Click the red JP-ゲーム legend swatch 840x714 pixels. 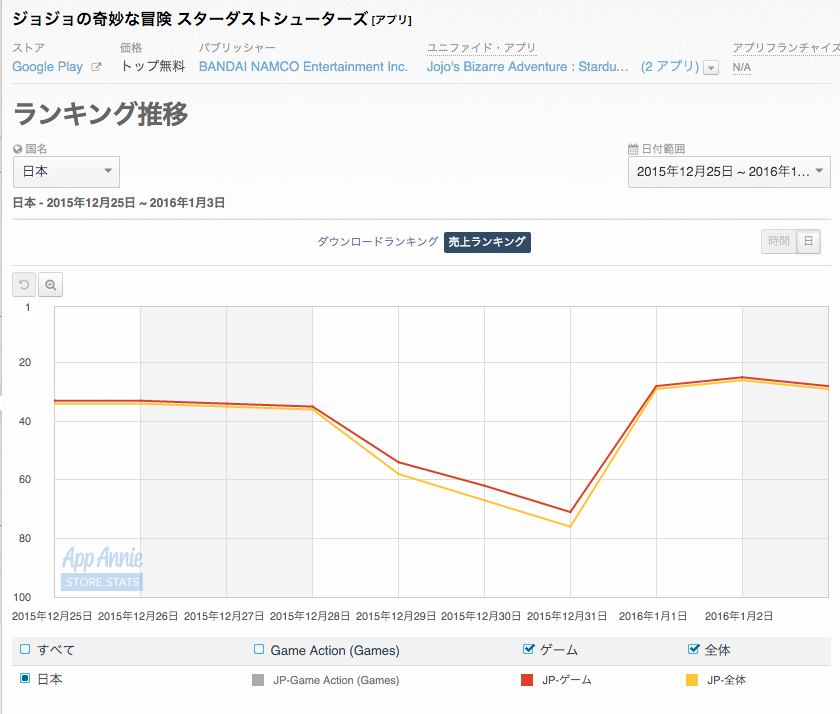[x=527, y=680]
